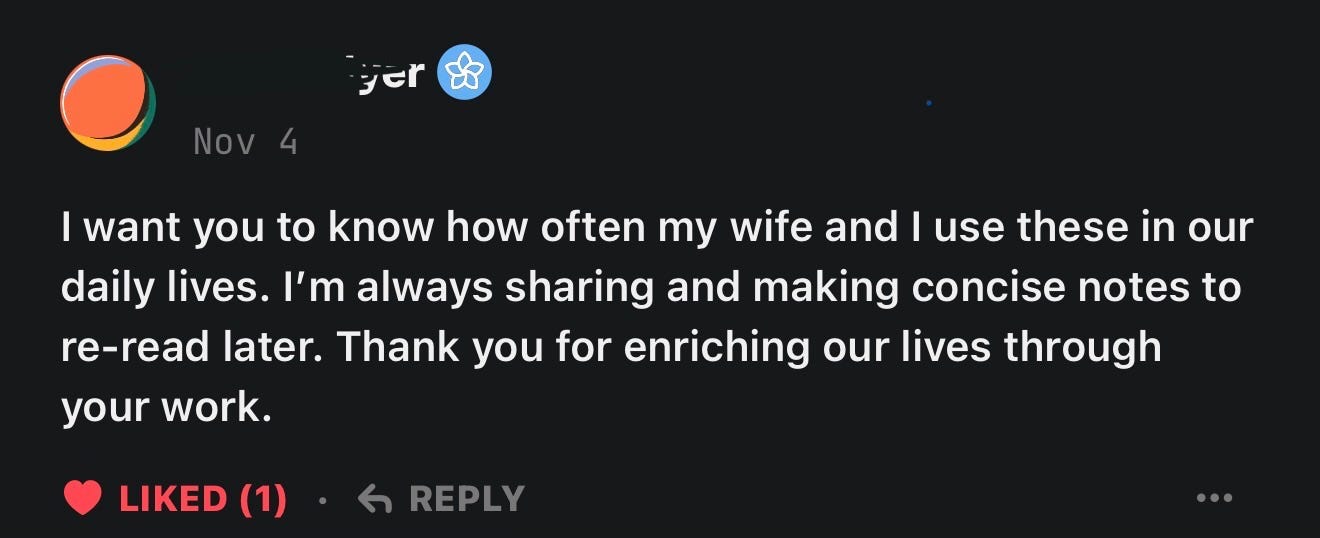Image resolution: width=1320 pixels, height=538 pixels.
Task: Open the comment's Nov 4 timestamp
Action: point(245,142)
